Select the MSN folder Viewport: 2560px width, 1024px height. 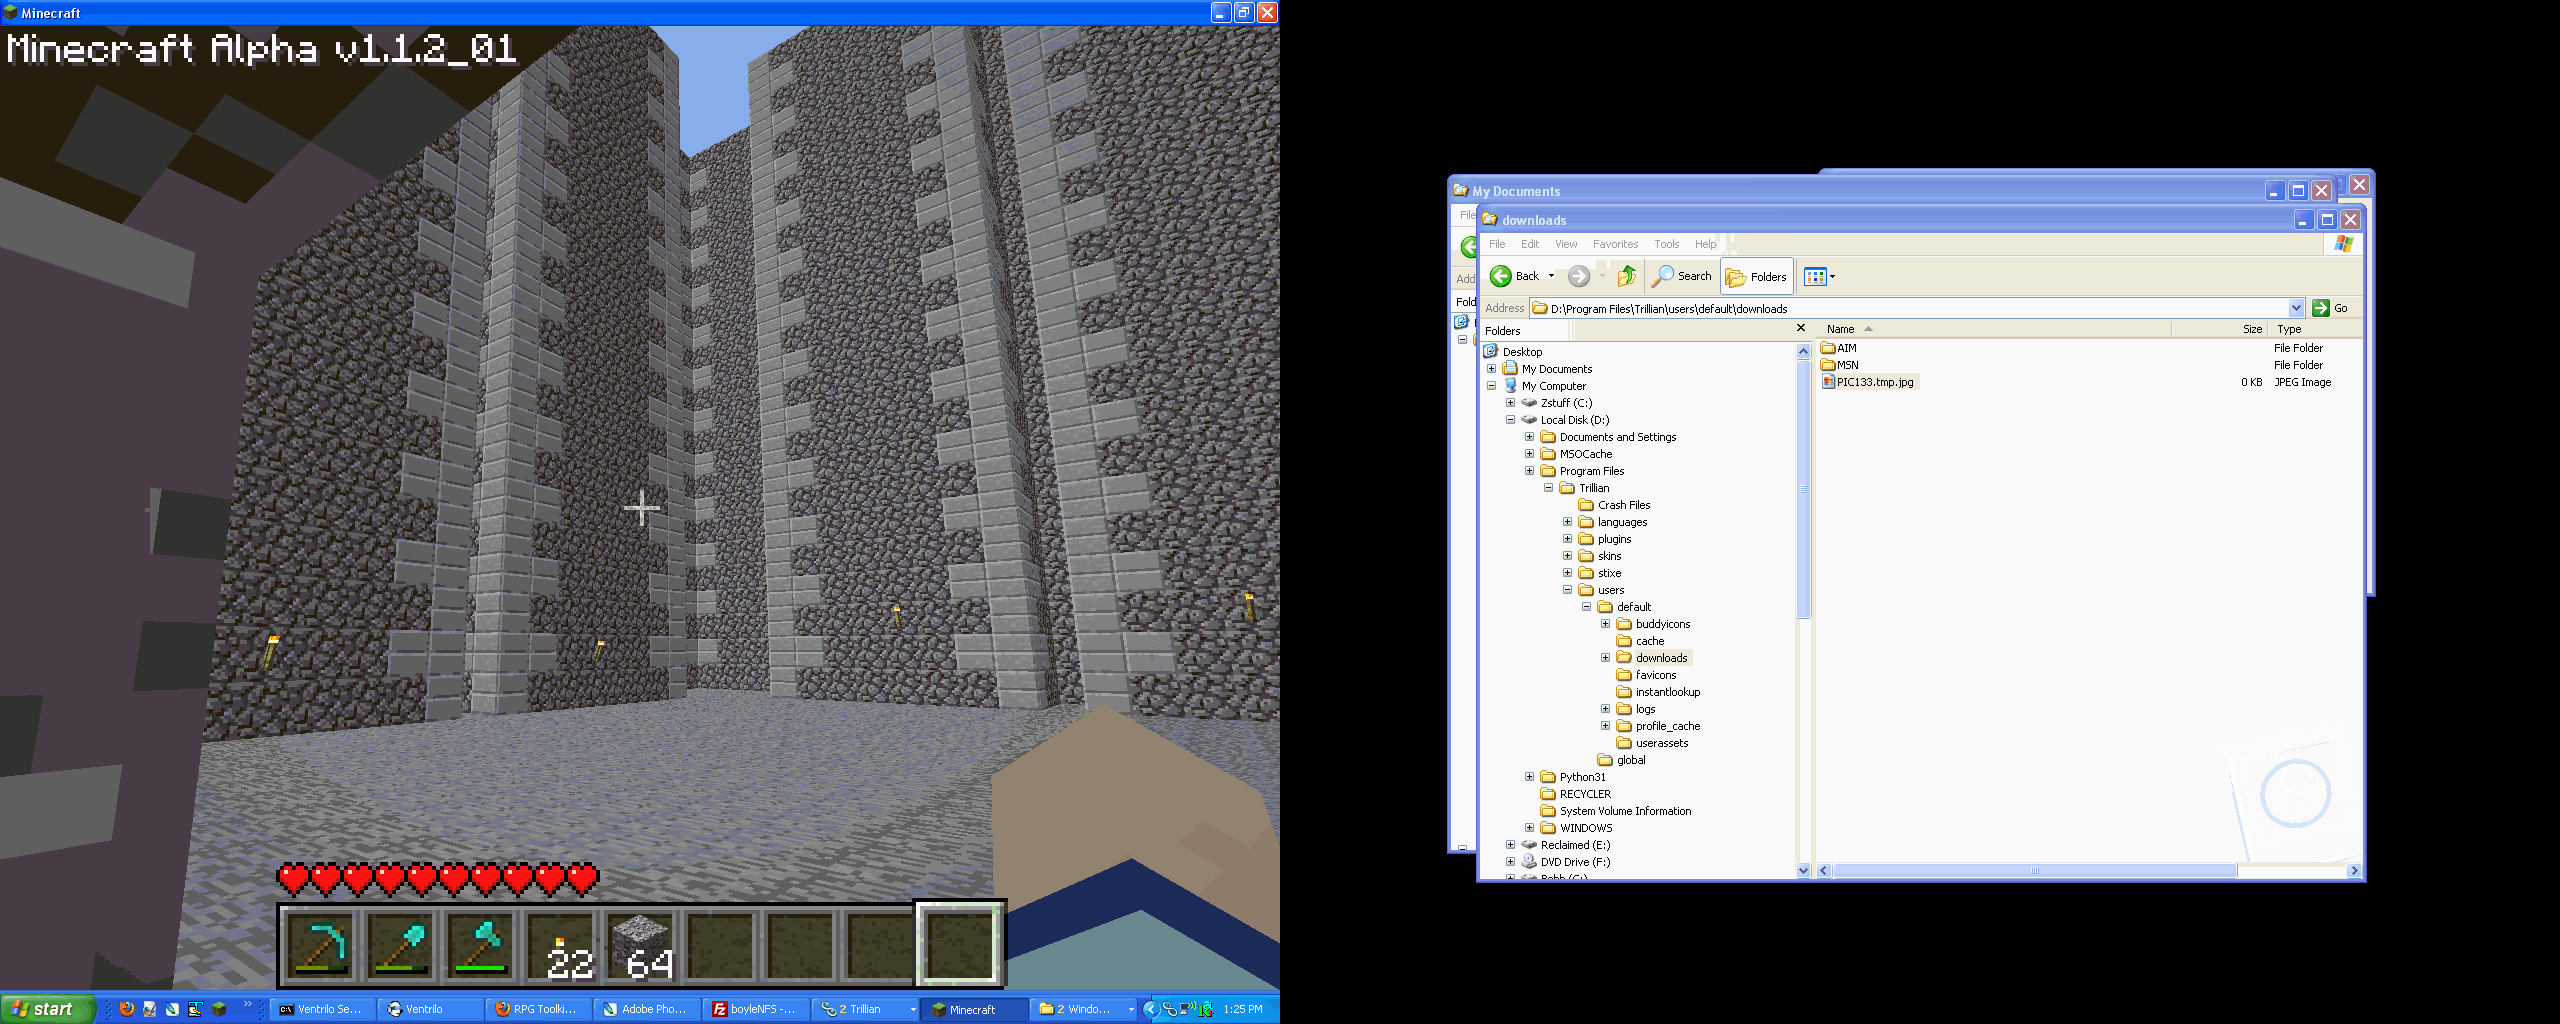point(1840,365)
